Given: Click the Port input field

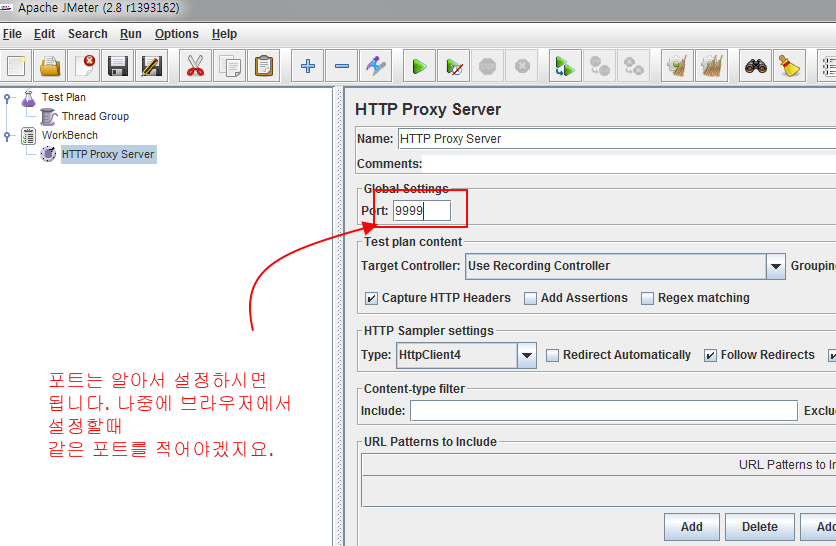Looking at the screenshot, I should (x=422, y=211).
